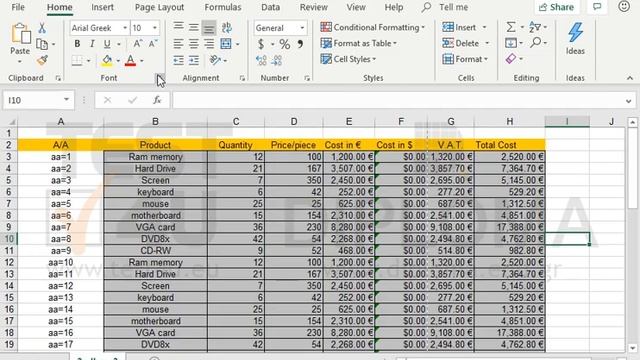Toggle Wrap Text
This screenshot has width=640, height=360.
(x=227, y=27)
